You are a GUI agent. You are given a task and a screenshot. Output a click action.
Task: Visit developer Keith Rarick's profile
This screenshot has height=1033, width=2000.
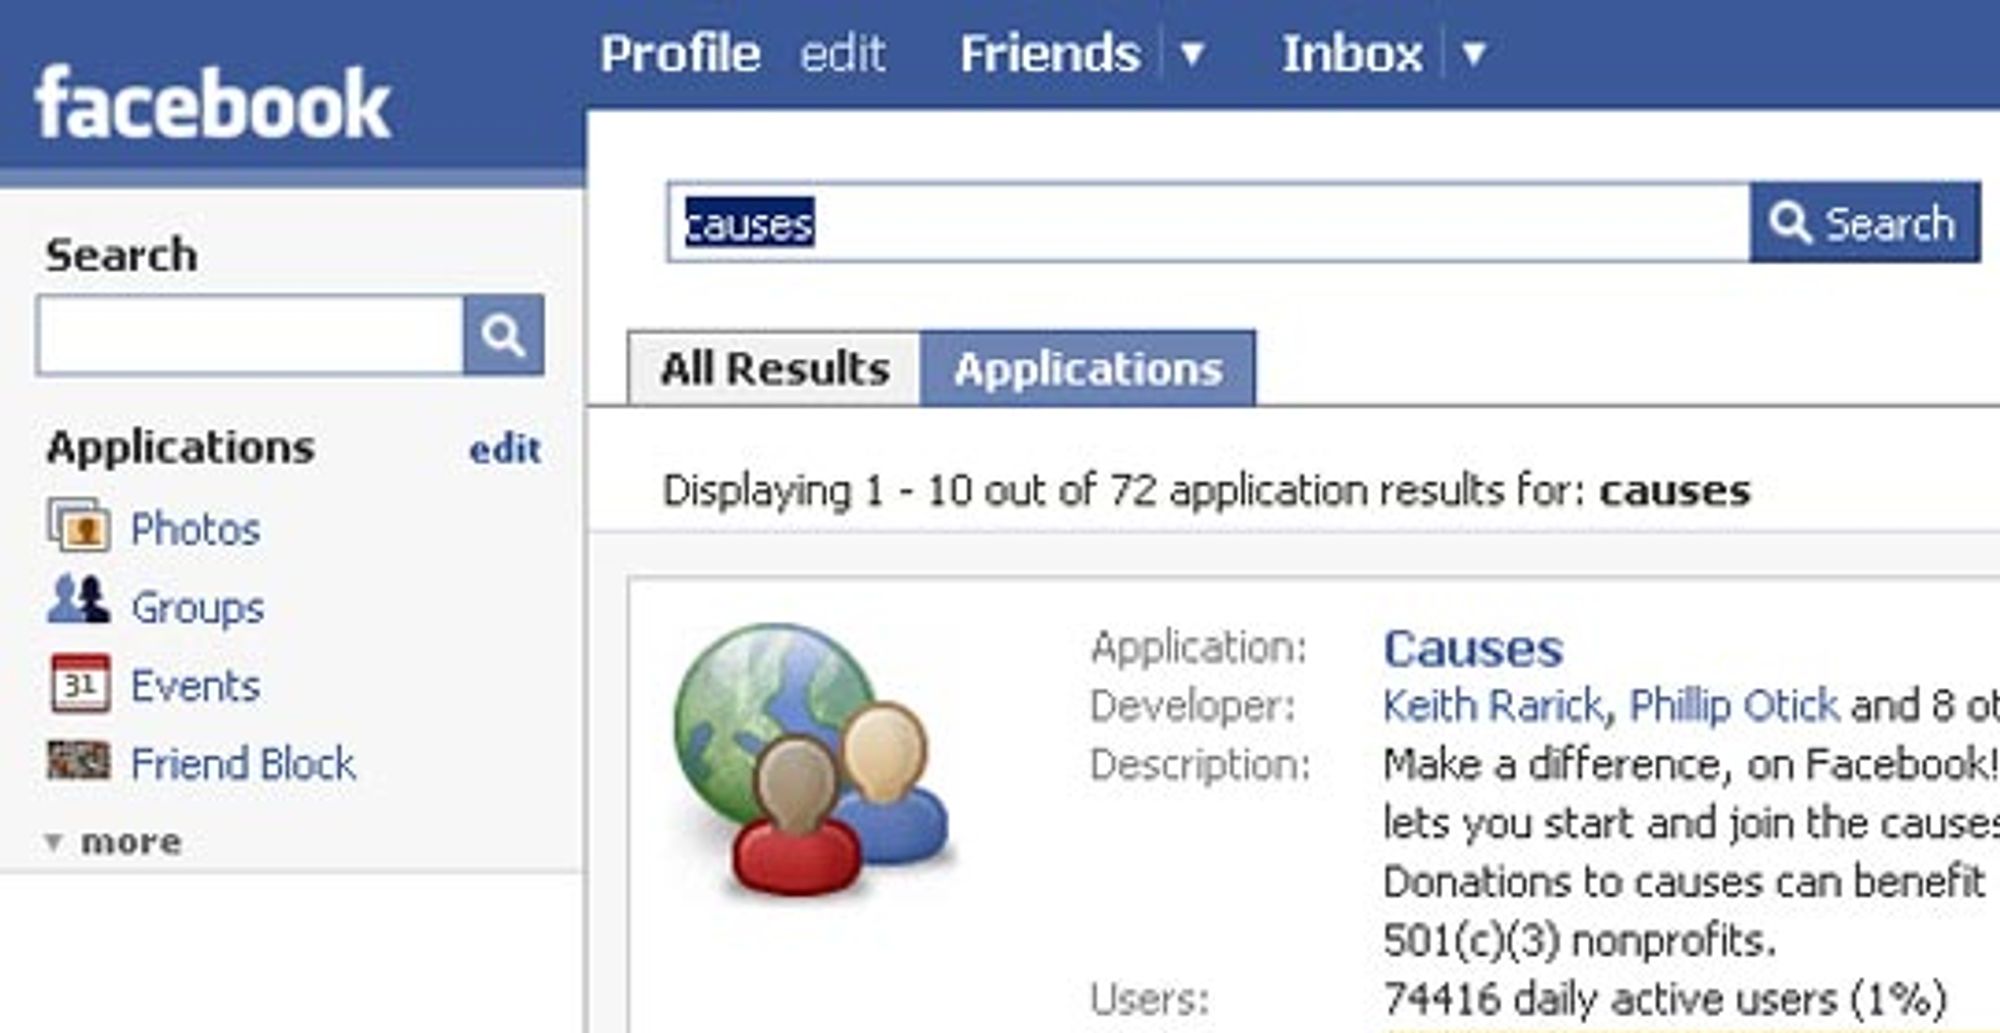(x=1493, y=706)
